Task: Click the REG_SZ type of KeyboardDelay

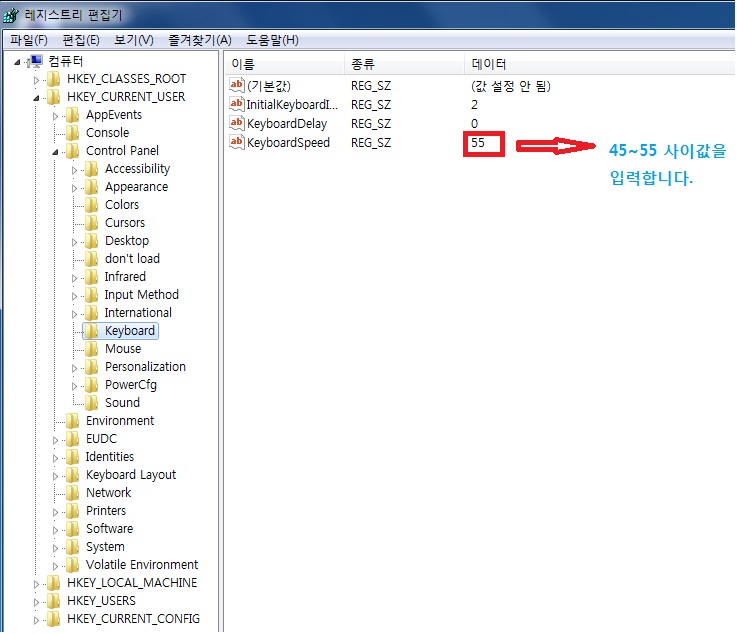Action: [371, 124]
